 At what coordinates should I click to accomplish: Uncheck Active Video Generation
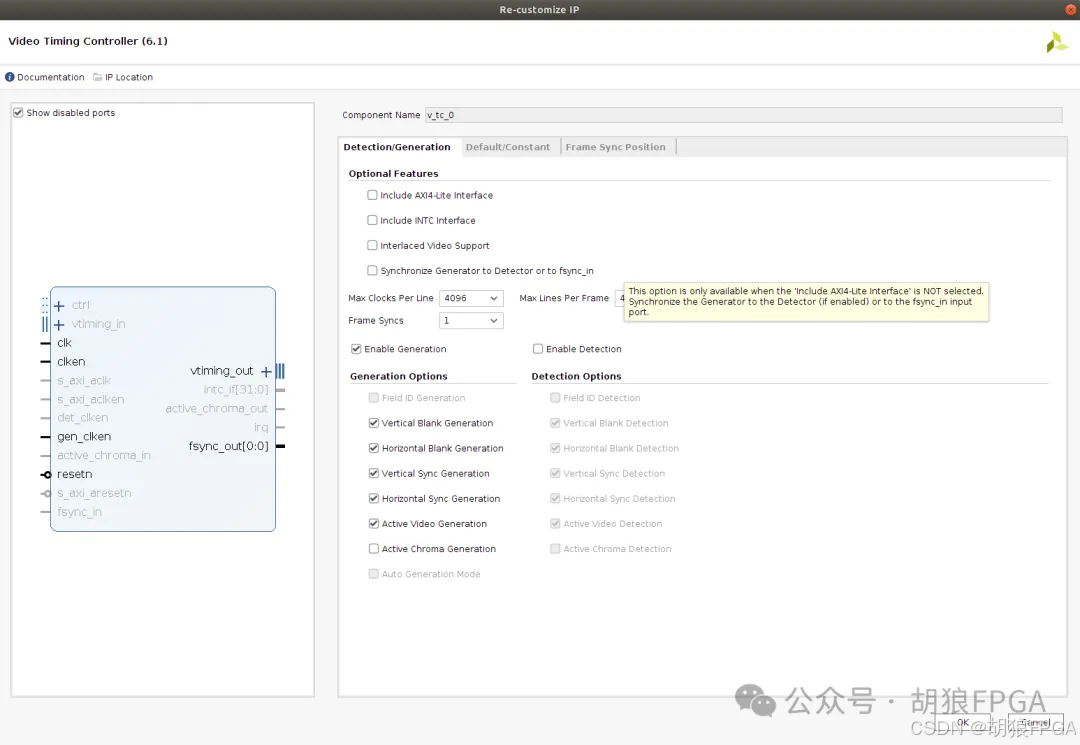(374, 523)
